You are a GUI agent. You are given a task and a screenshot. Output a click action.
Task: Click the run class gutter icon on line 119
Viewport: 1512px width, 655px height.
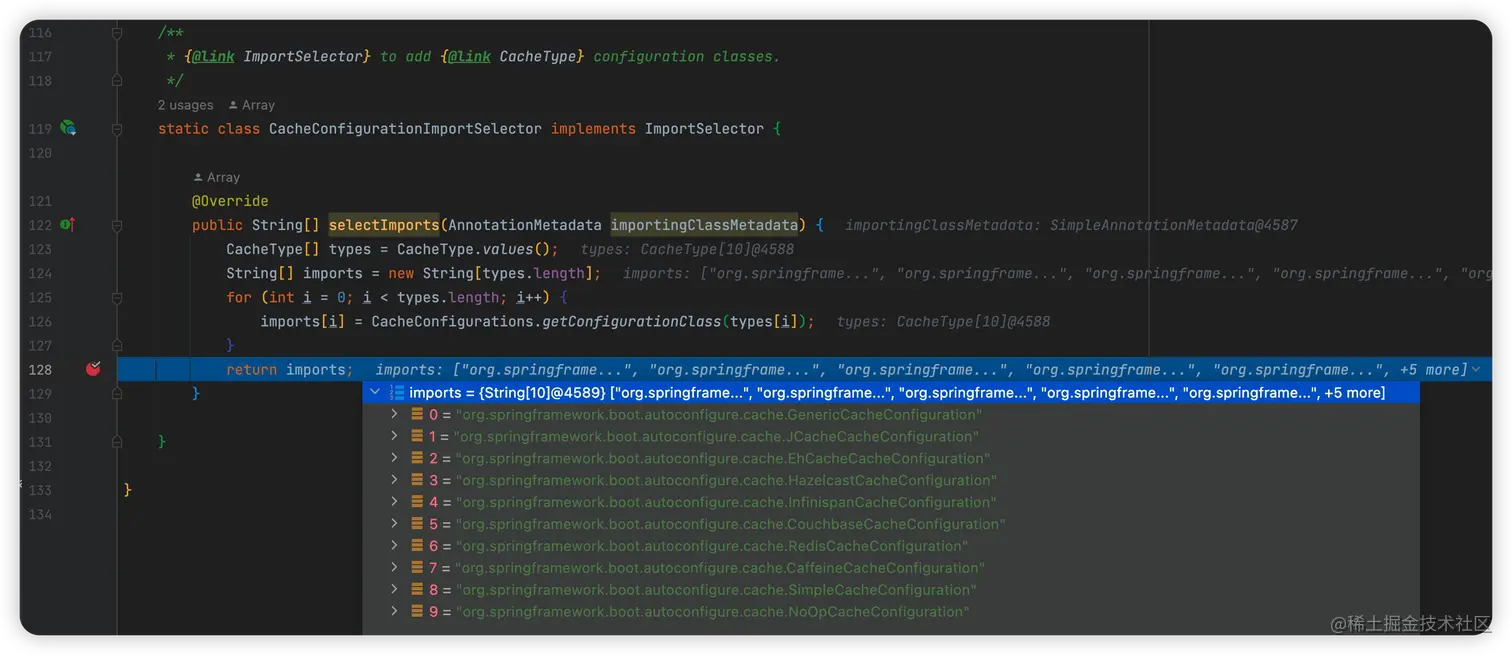tap(66, 128)
